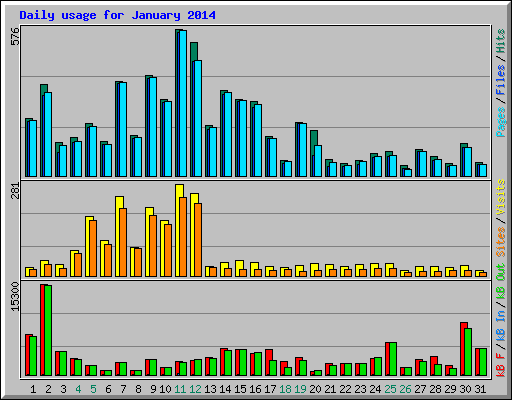
Task: Click day 10 on the x-axis
Action: (x=165, y=389)
